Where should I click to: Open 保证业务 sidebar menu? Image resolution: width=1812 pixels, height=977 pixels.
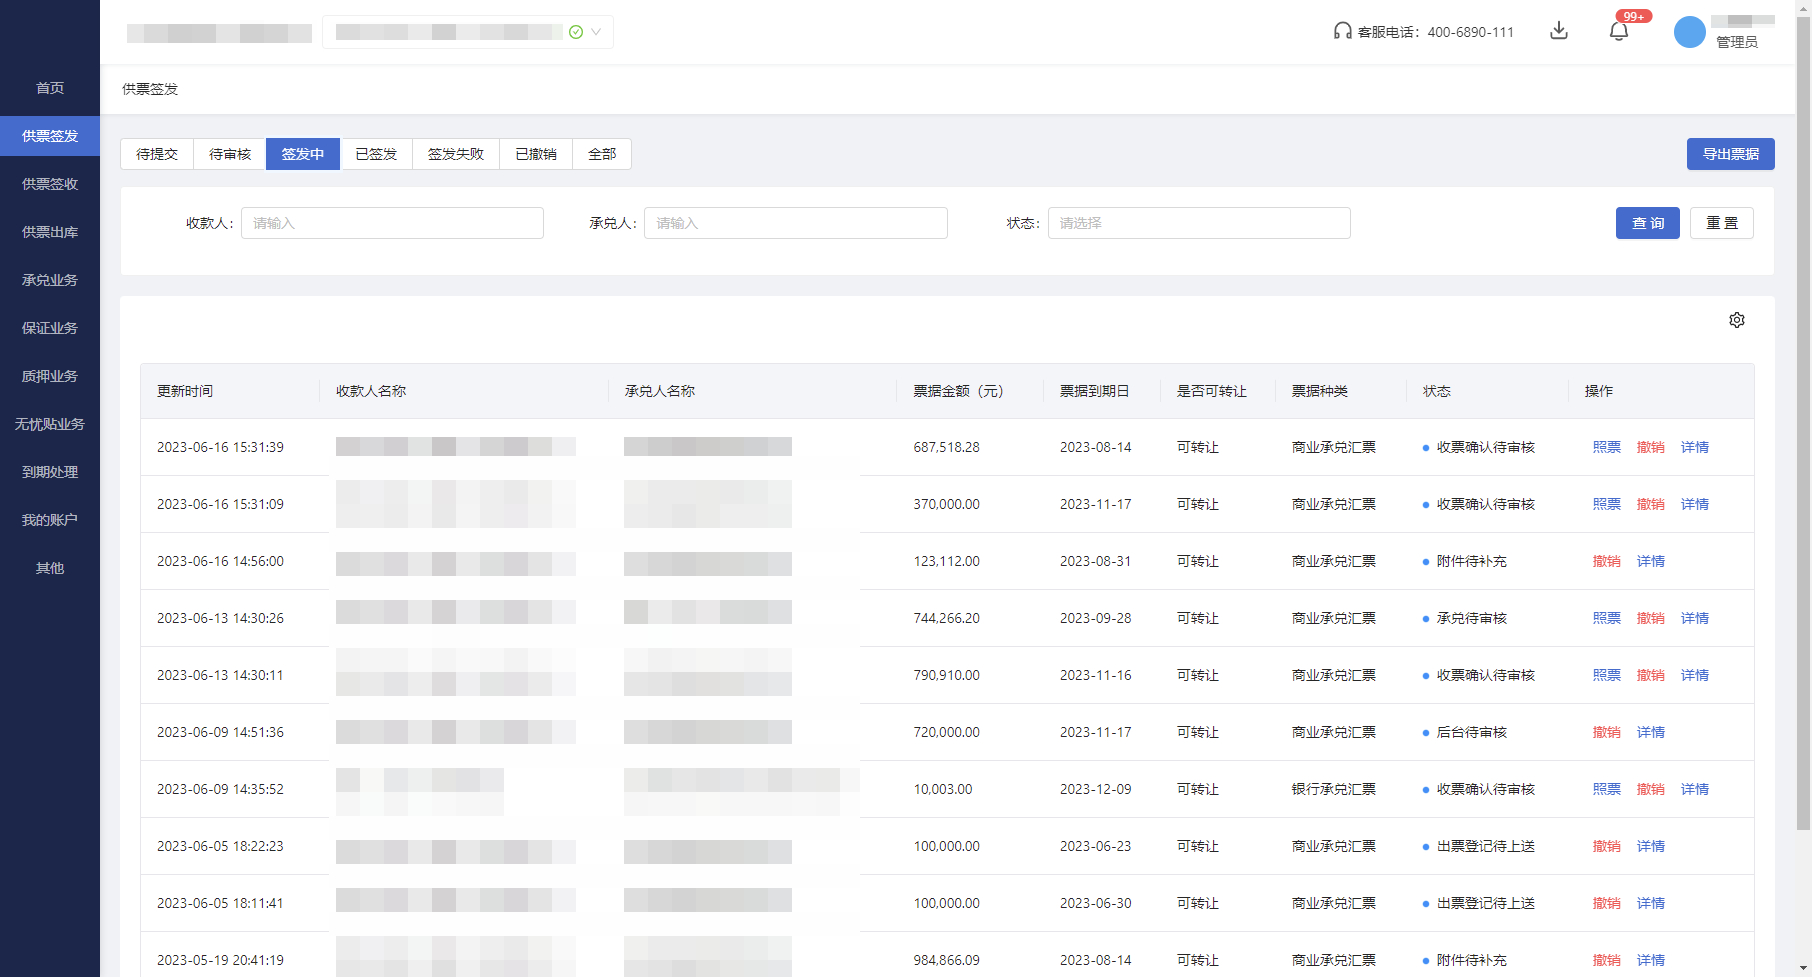(x=50, y=328)
